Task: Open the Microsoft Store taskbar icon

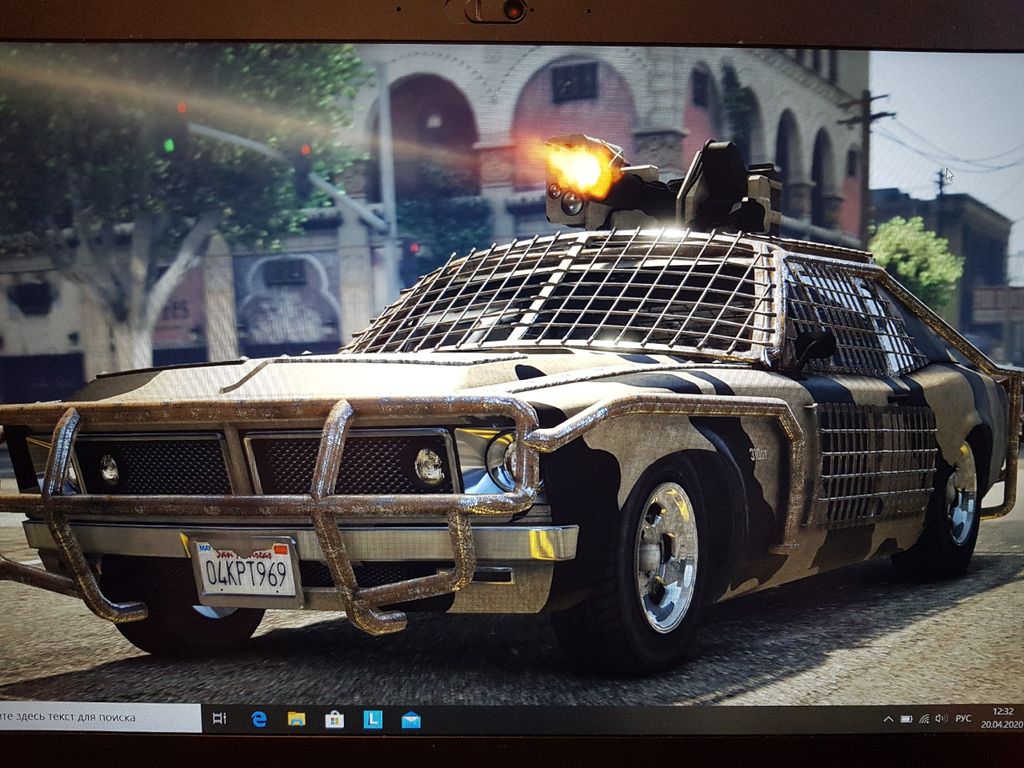Action: pyautogui.click(x=334, y=719)
